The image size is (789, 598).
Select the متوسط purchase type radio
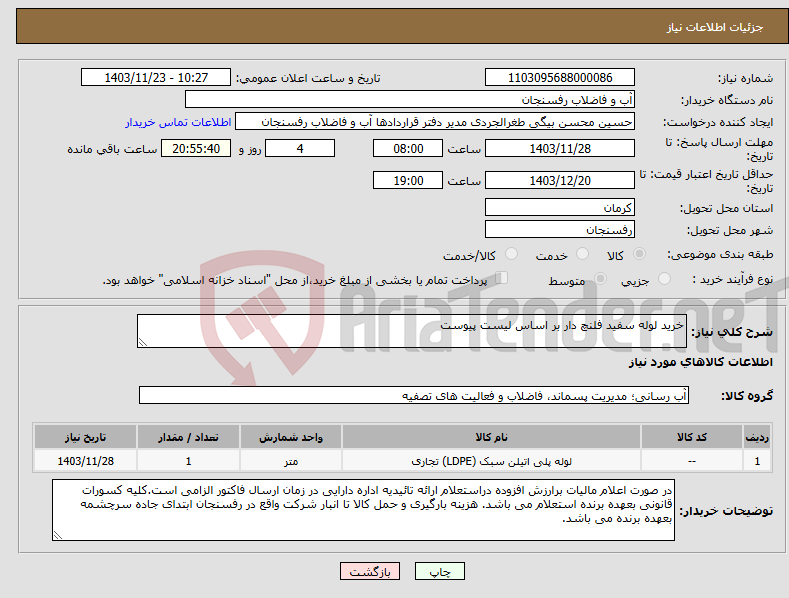point(600,279)
